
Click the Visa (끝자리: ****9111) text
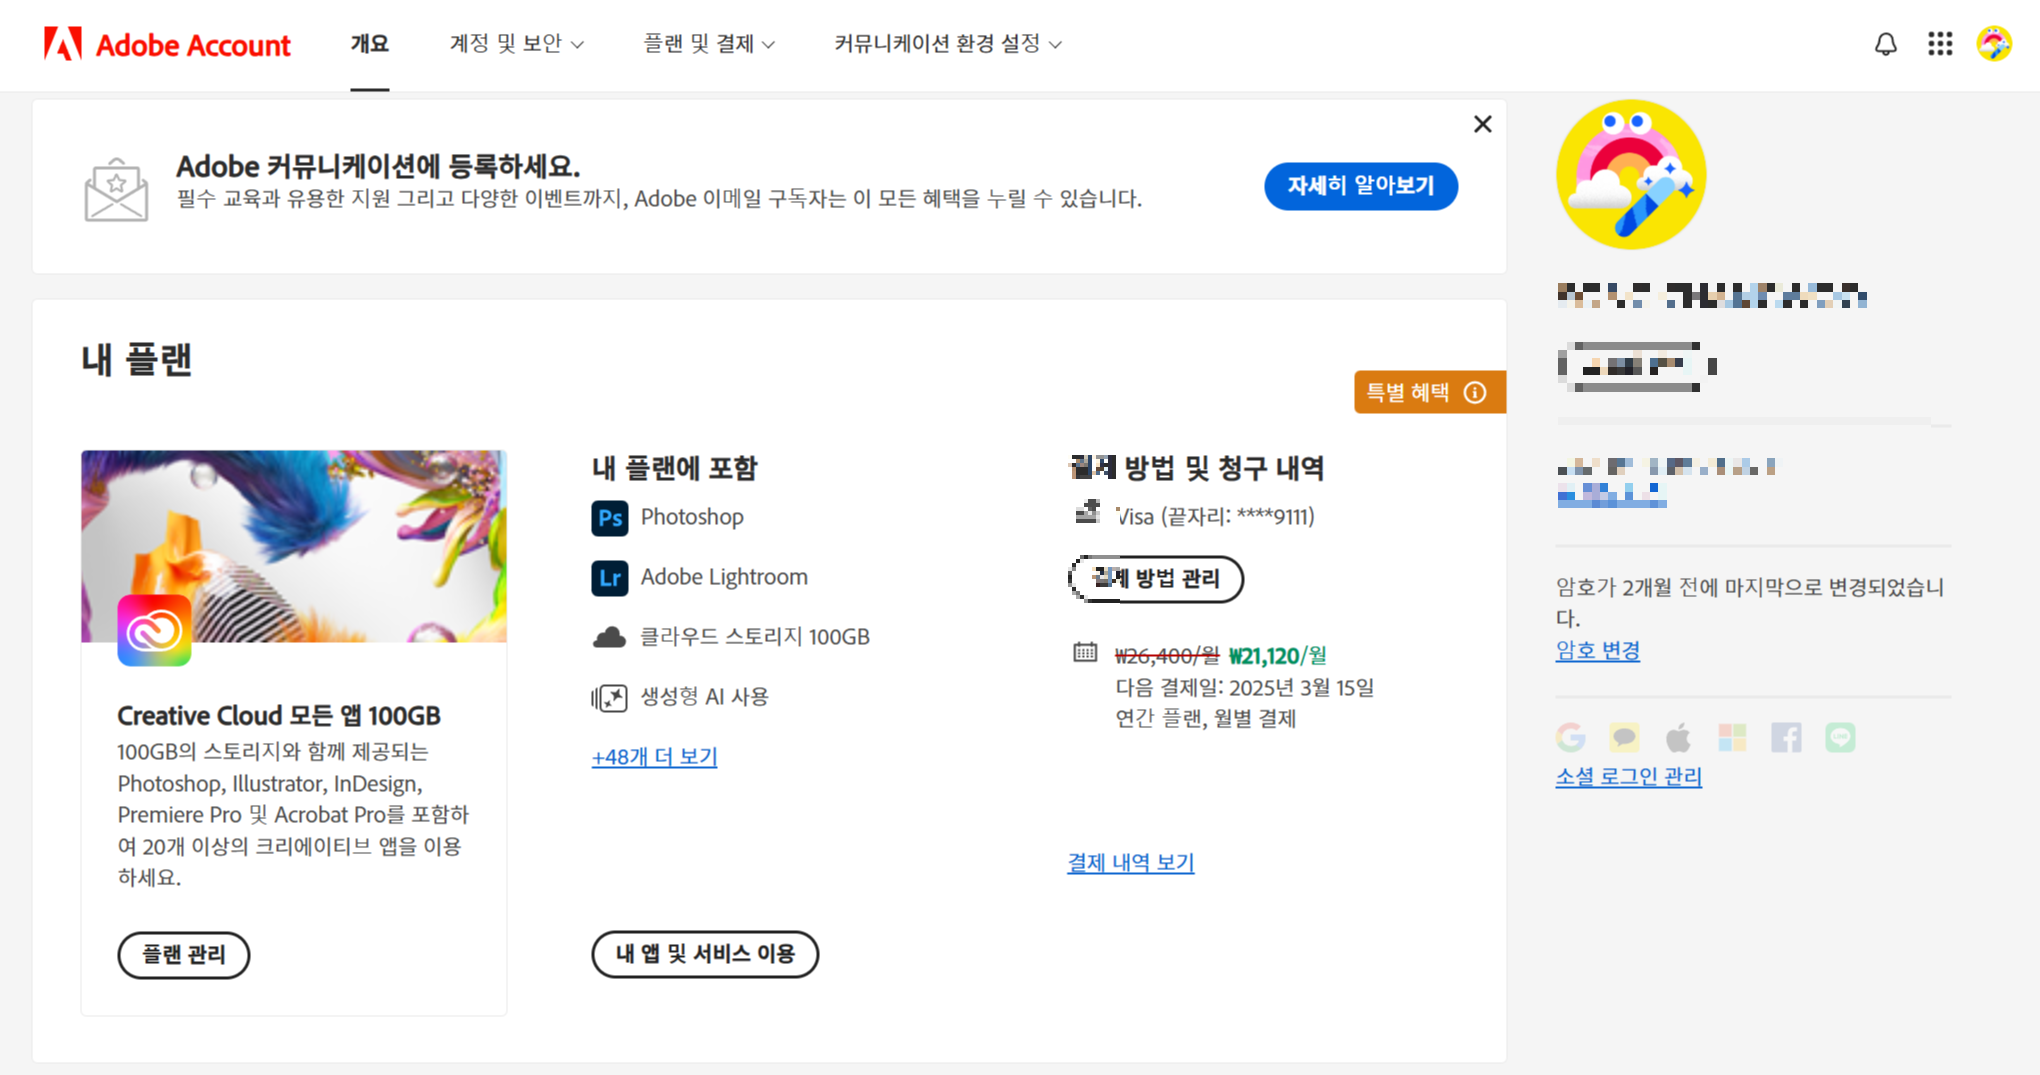tap(1215, 517)
